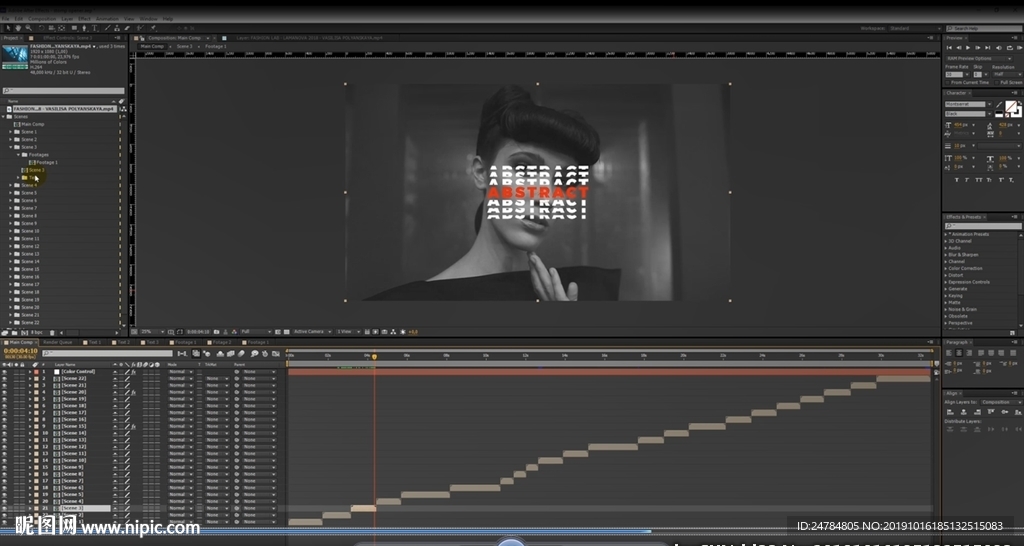Apply All Caps in Character panel
The width and height of the screenshot is (1024, 546).
(979, 180)
